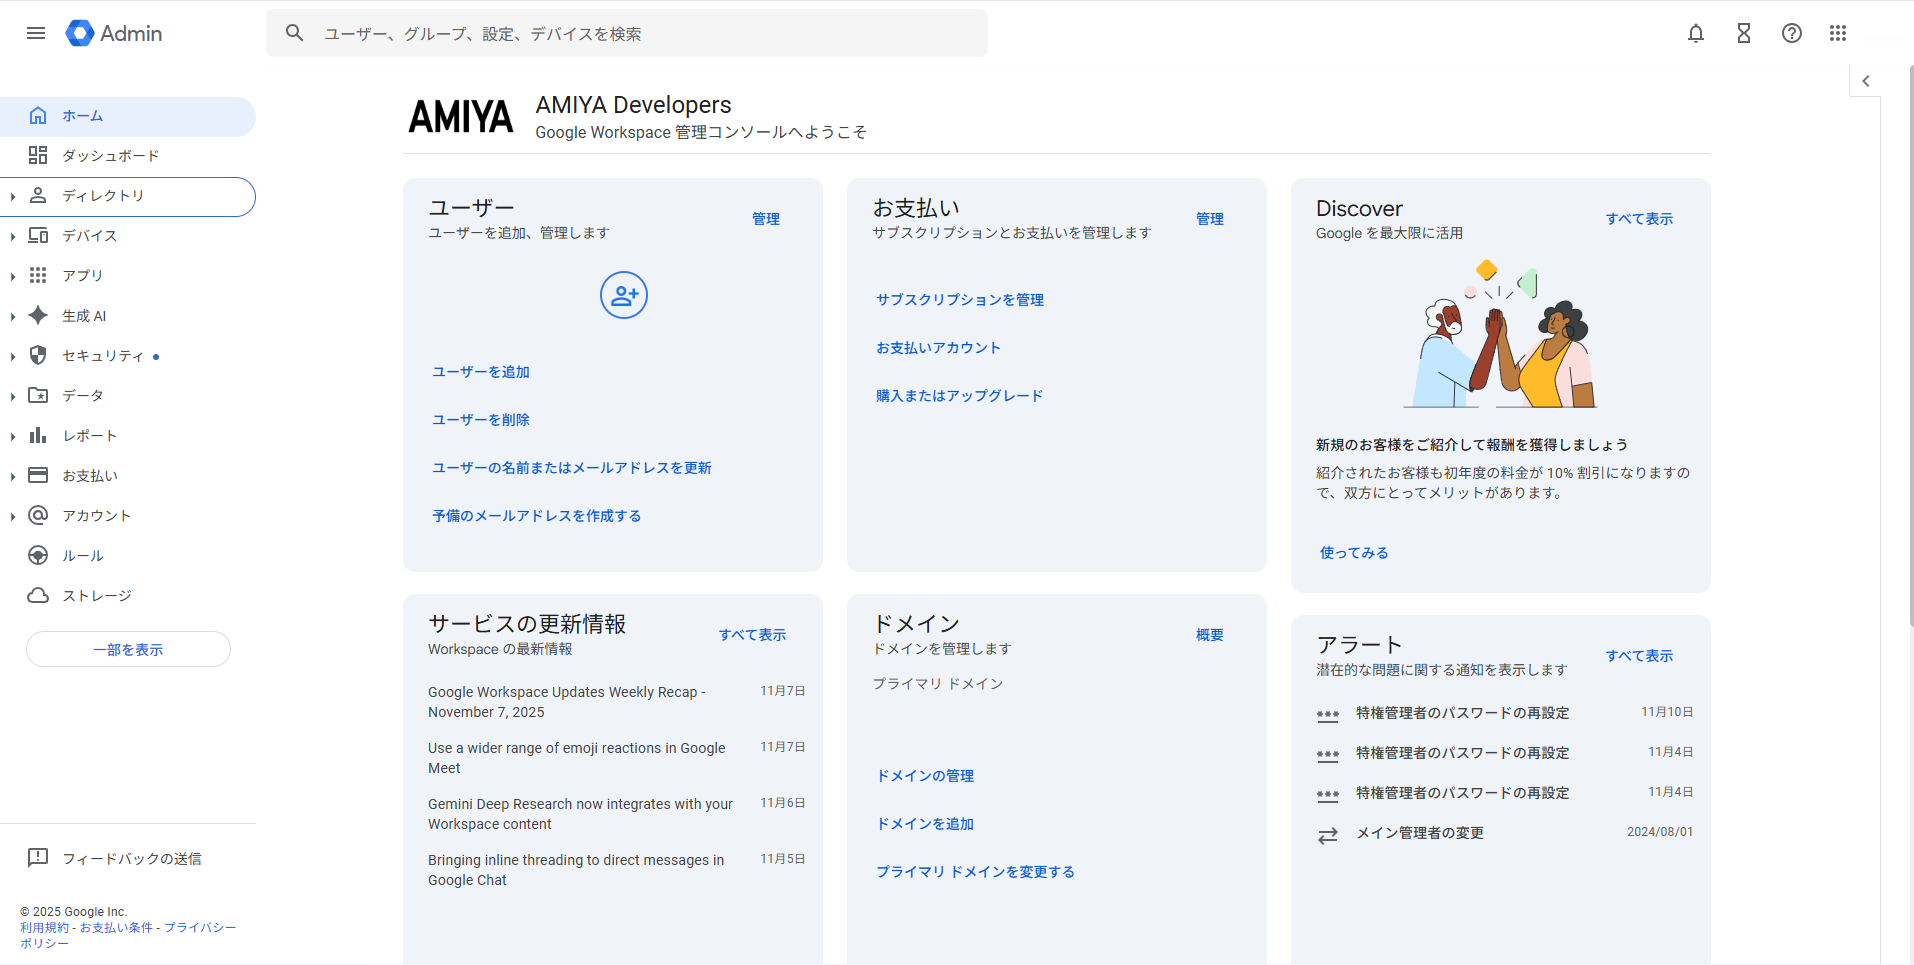Image resolution: width=1914 pixels, height=965 pixels.
Task: Click the お支払い credit card icon
Action: coord(38,475)
